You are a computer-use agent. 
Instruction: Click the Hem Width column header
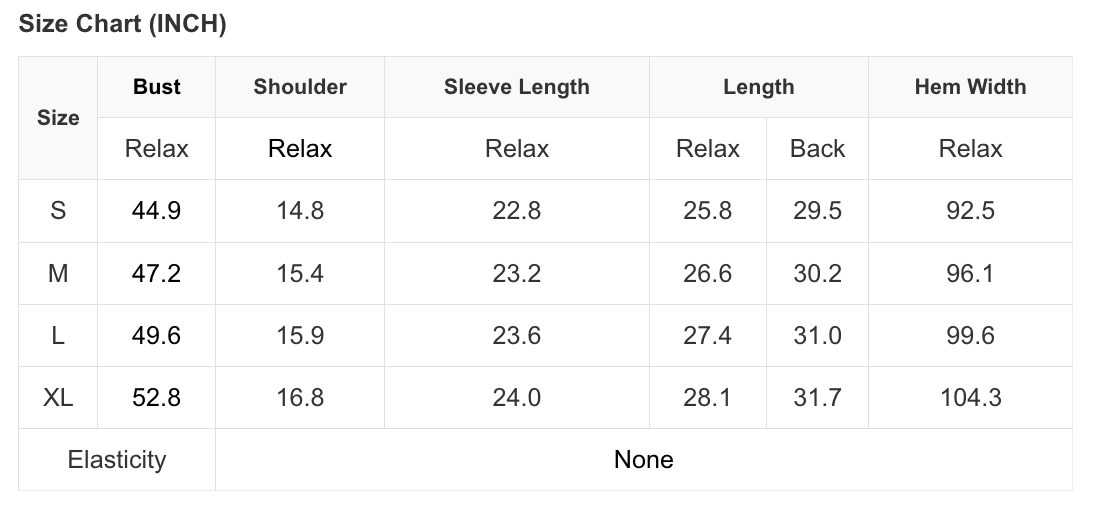tap(970, 87)
